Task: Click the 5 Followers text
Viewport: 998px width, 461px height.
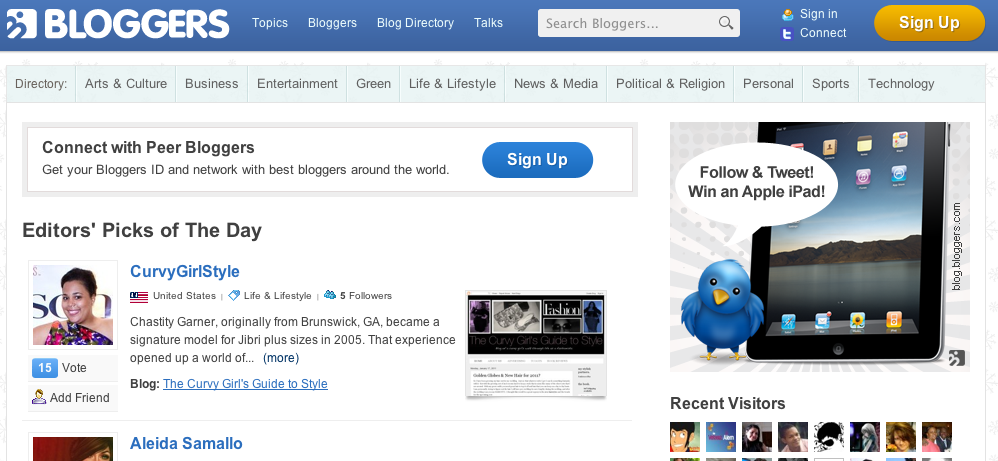Action: [x=366, y=295]
